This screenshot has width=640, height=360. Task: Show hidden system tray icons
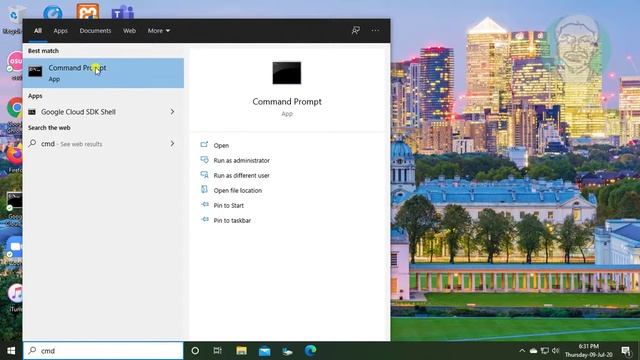(522, 351)
